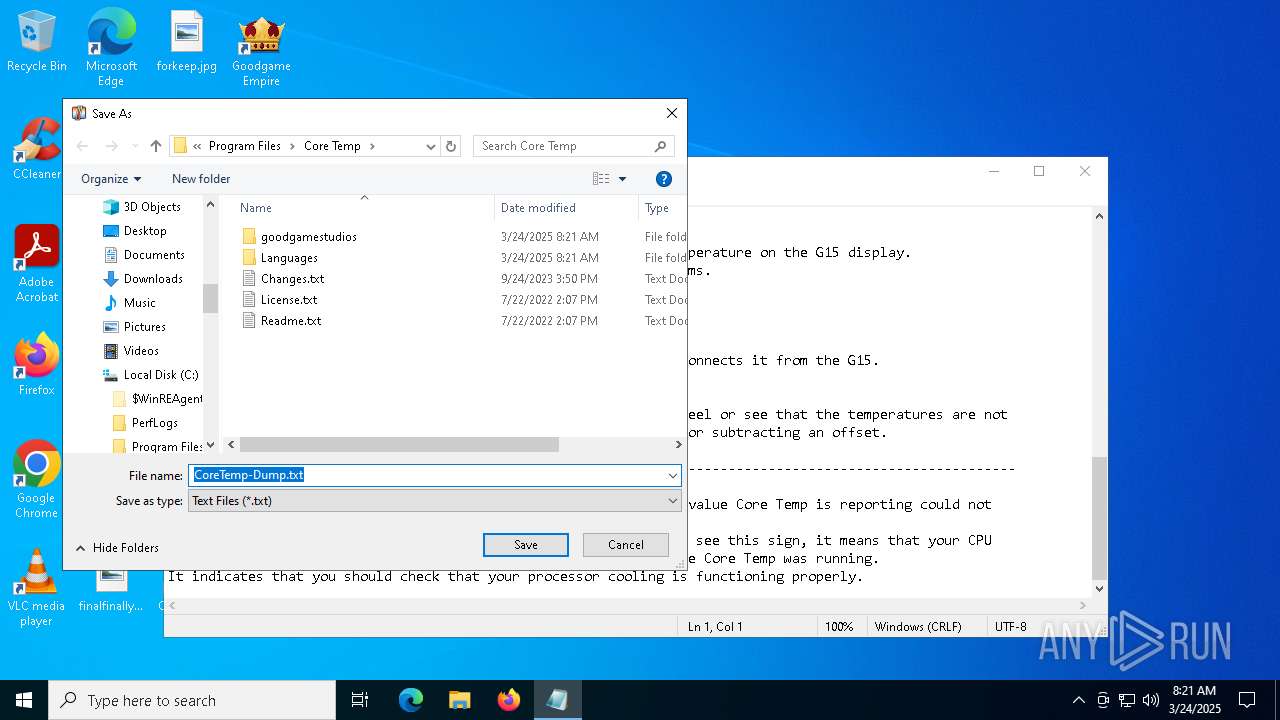Open notification center icon
This screenshot has width=1280, height=720.
coord(1247,700)
